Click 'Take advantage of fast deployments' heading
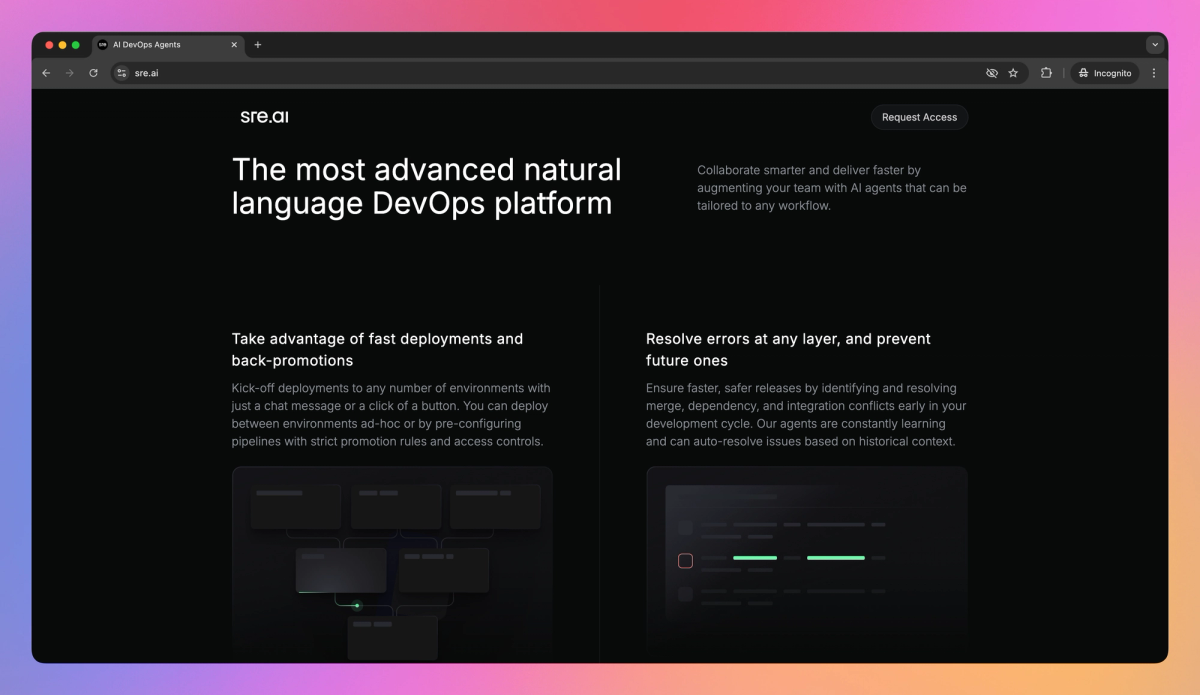This screenshot has height=695, width=1200. coord(378,350)
